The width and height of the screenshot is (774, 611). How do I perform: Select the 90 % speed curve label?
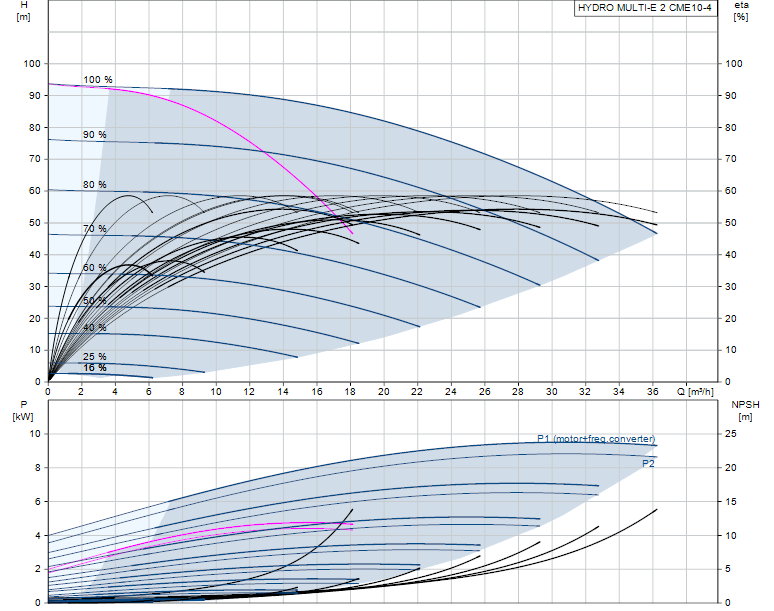pyautogui.click(x=95, y=135)
